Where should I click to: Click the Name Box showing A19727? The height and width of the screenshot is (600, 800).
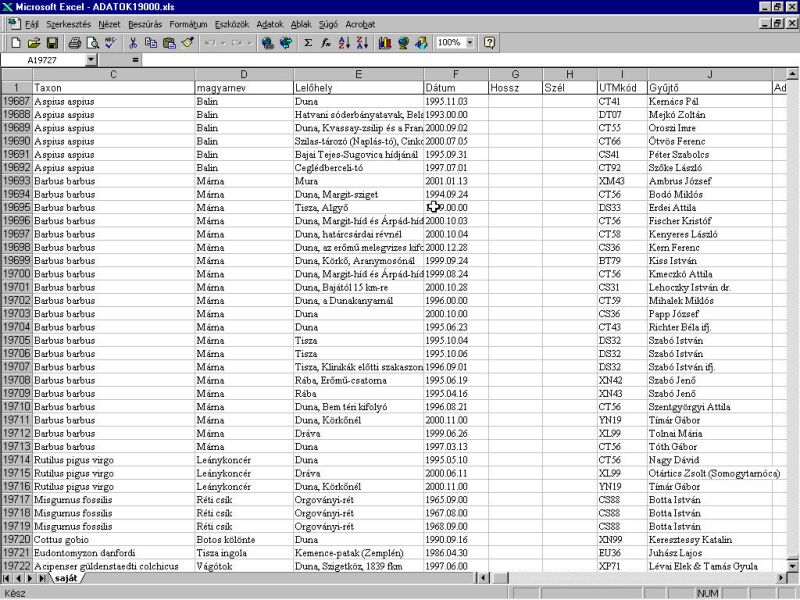click(x=43, y=60)
